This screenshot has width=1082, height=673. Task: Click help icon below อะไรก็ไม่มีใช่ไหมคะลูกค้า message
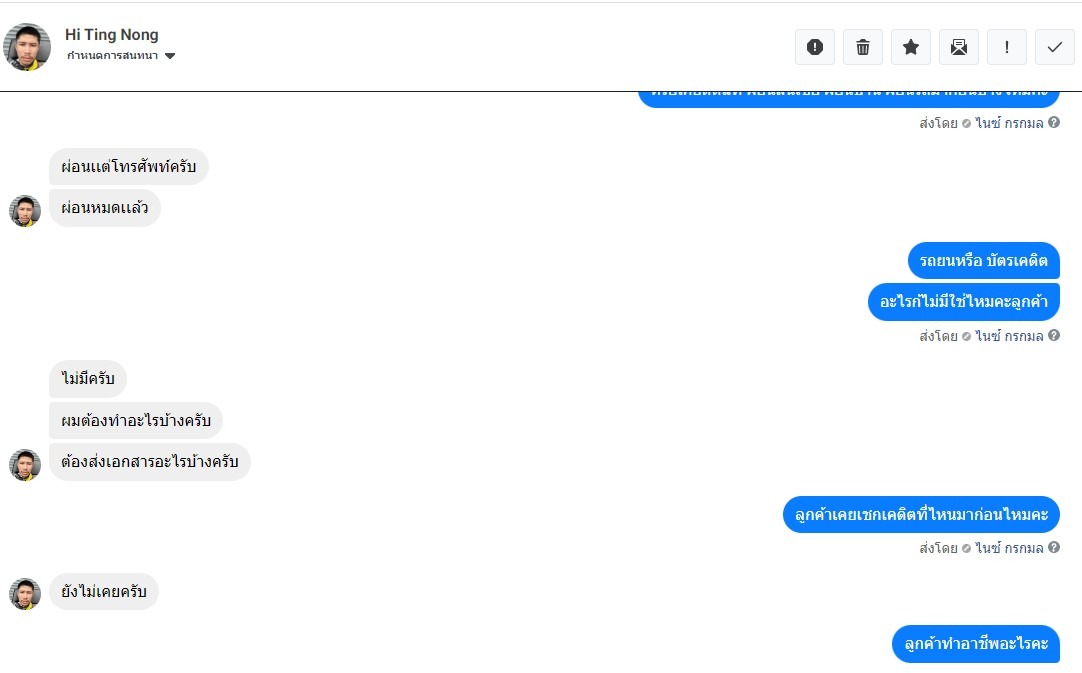point(1054,336)
